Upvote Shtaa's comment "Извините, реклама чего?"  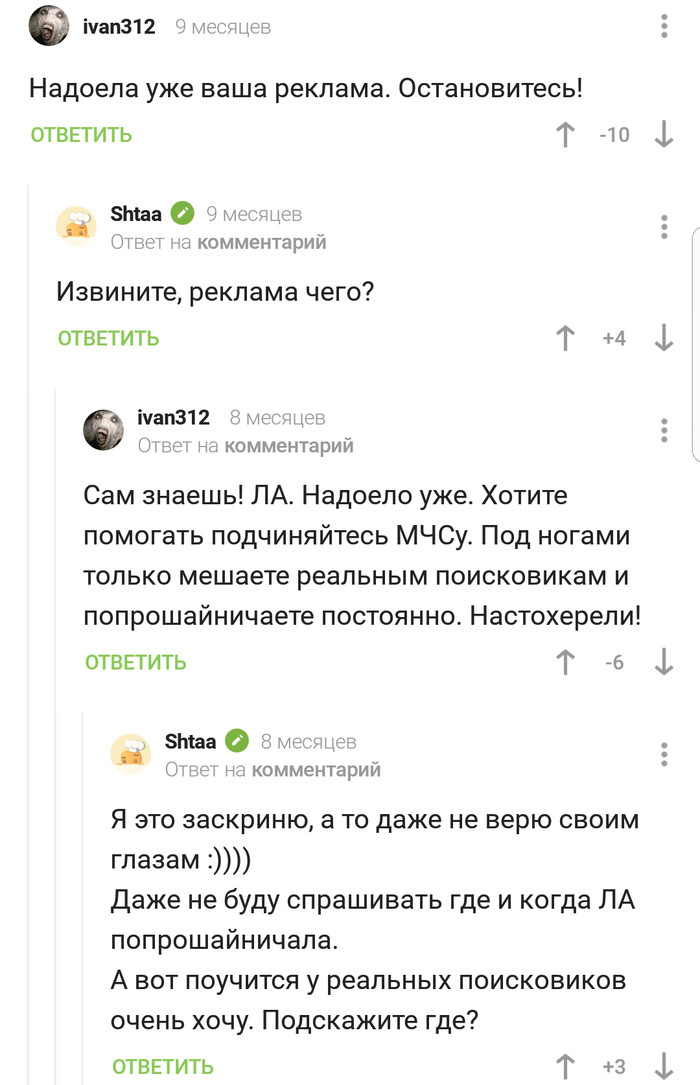566,338
